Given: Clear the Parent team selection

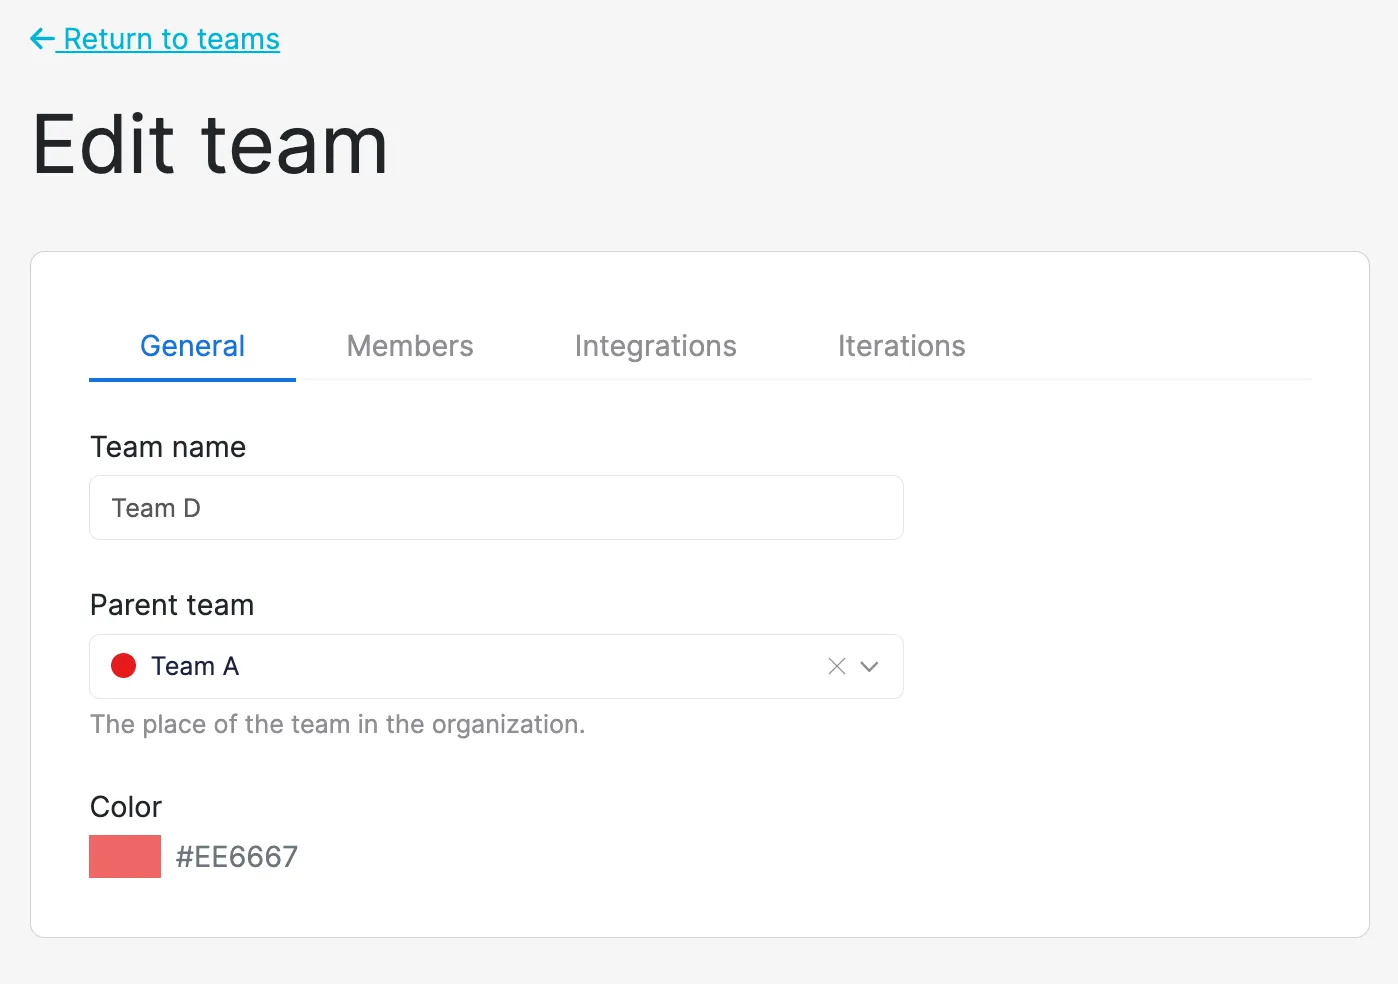Looking at the screenshot, I should [837, 666].
